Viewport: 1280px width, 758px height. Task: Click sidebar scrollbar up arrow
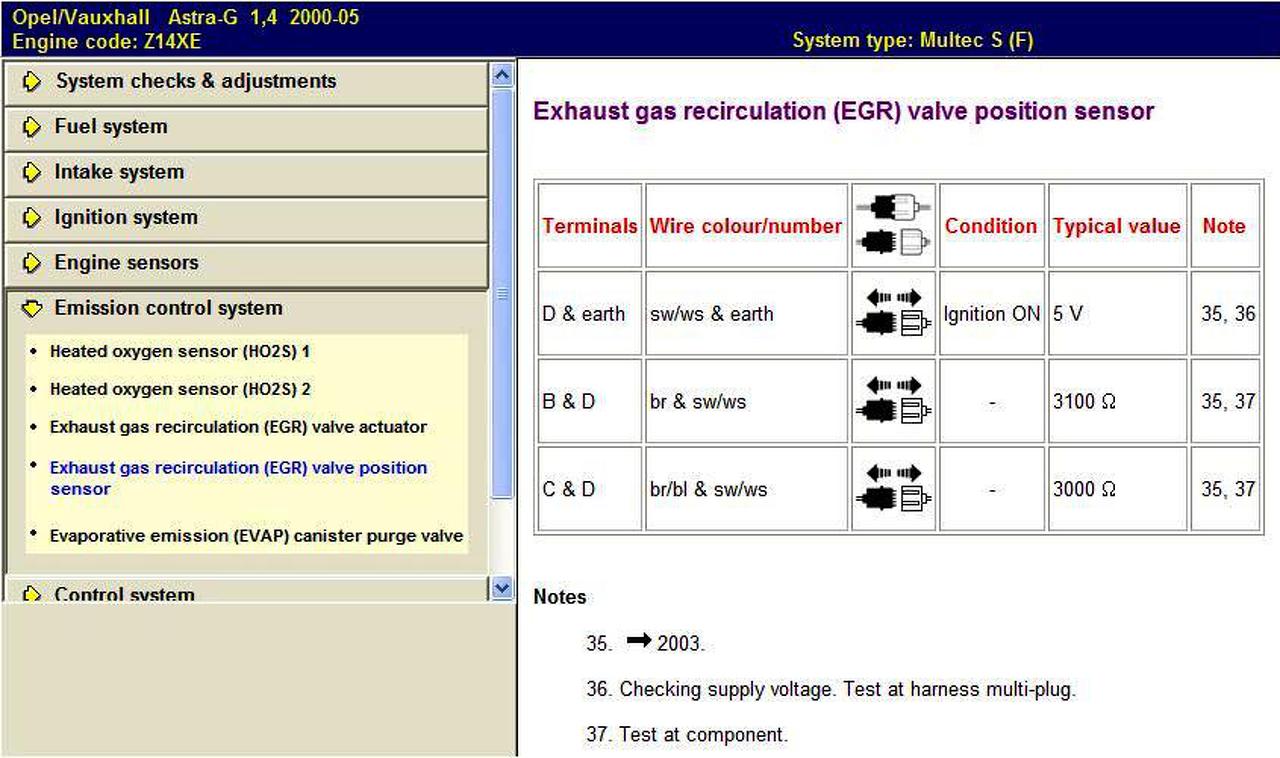coord(502,74)
